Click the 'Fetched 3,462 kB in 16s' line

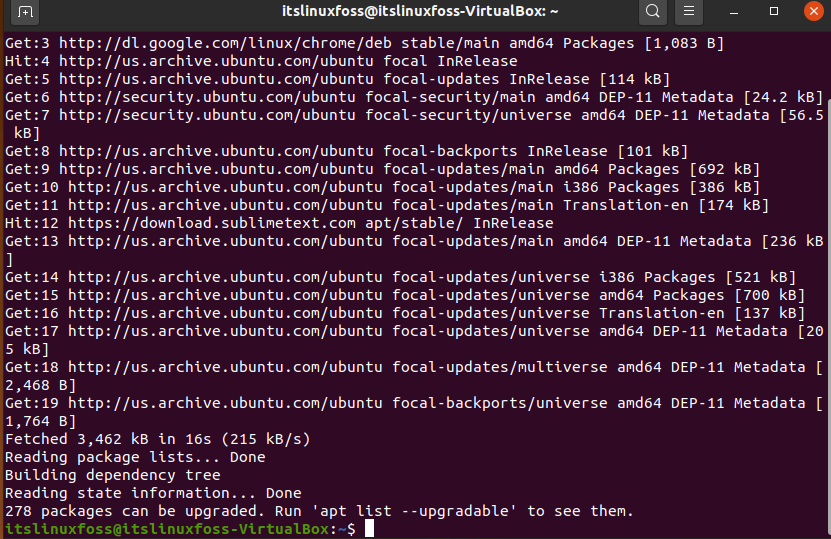[x=158, y=440]
